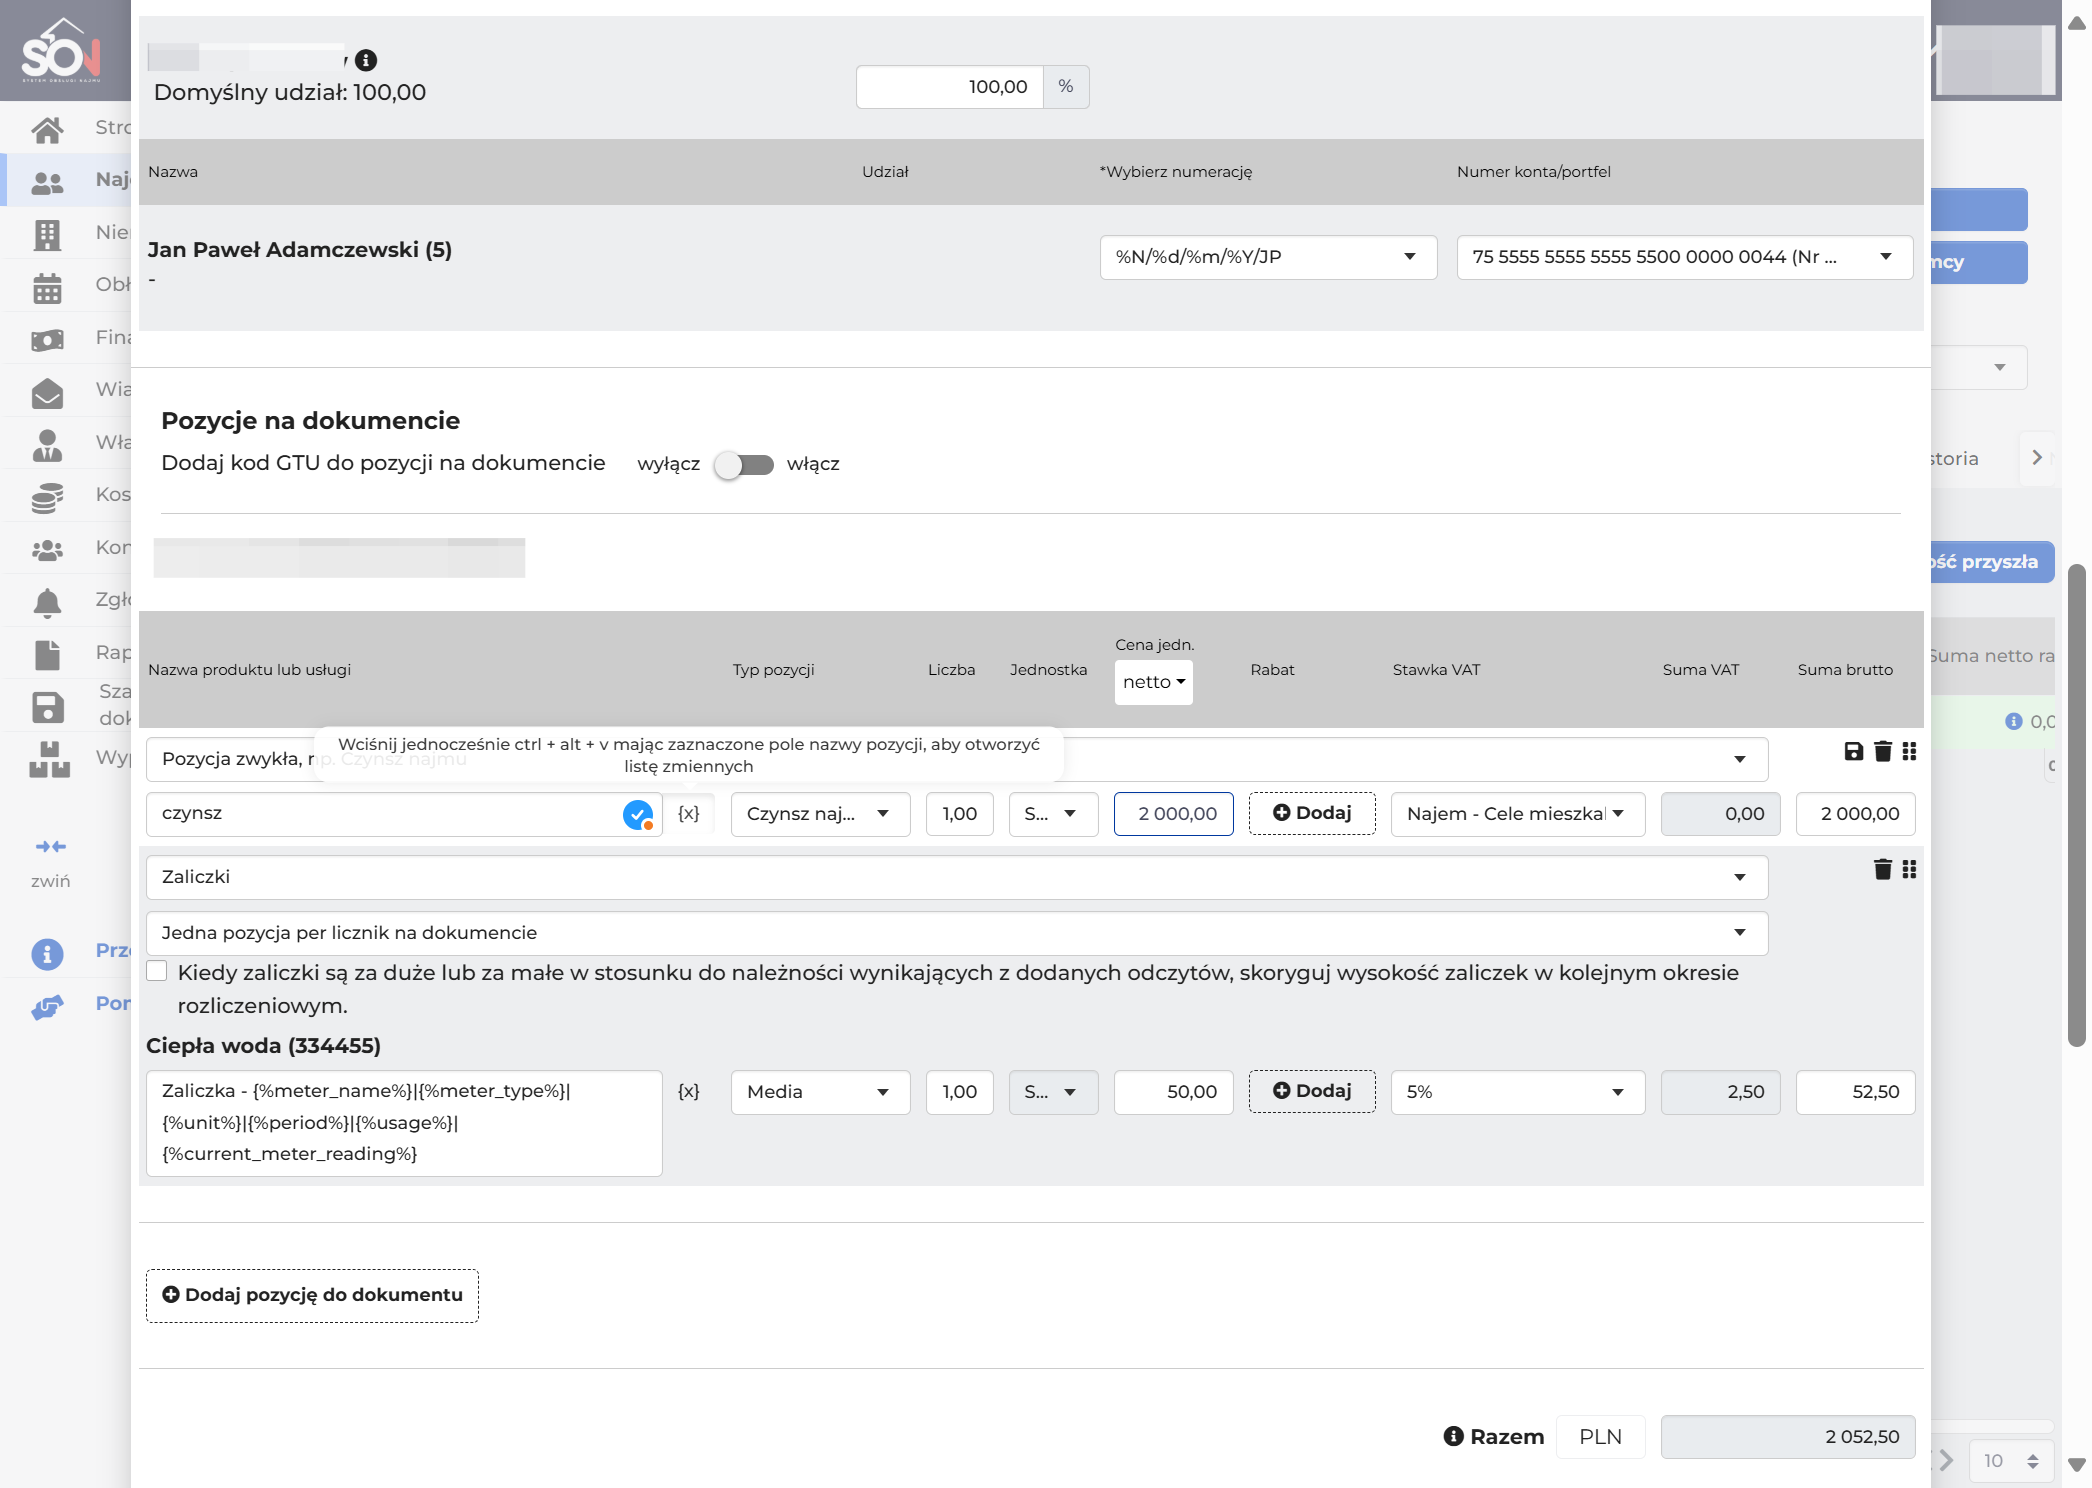Open the account number dropdown 75 5555 5555
The width and height of the screenshot is (2092, 1488).
pyautogui.click(x=1685, y=257)
